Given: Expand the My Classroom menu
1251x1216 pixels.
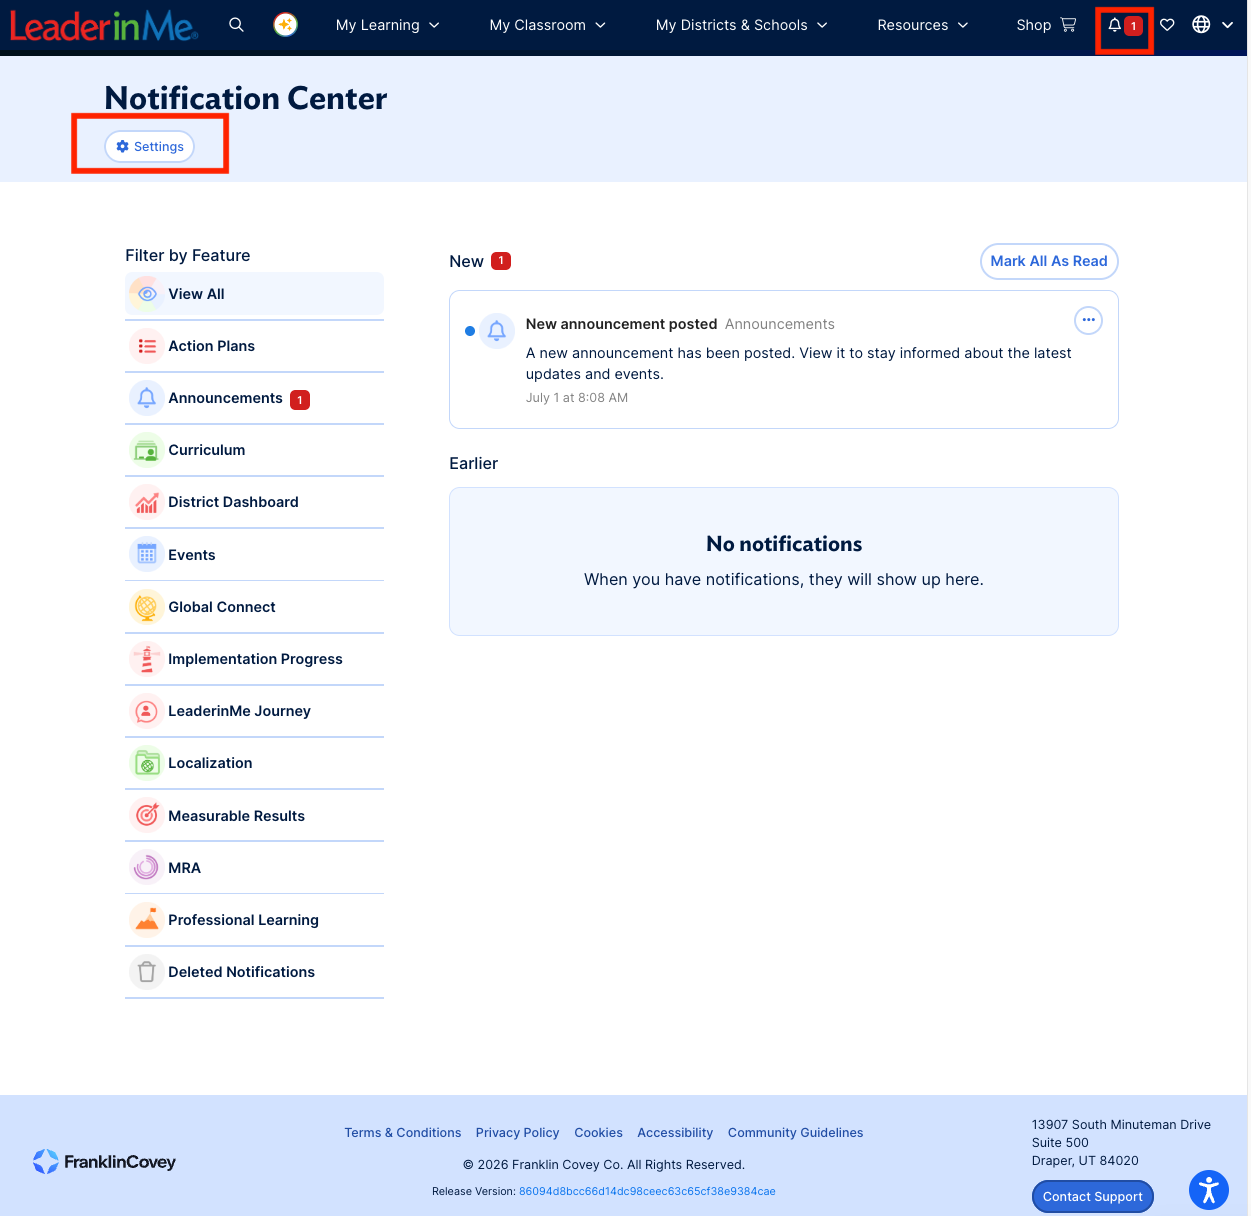Looking at the screenshot, I should pyautogui.click(x=547, y=25).
